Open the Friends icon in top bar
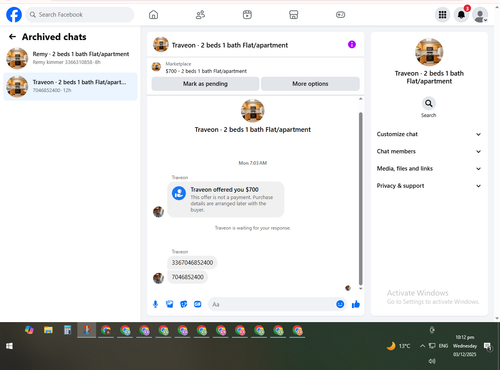This screenshot has height=370, width=500. 200,15
